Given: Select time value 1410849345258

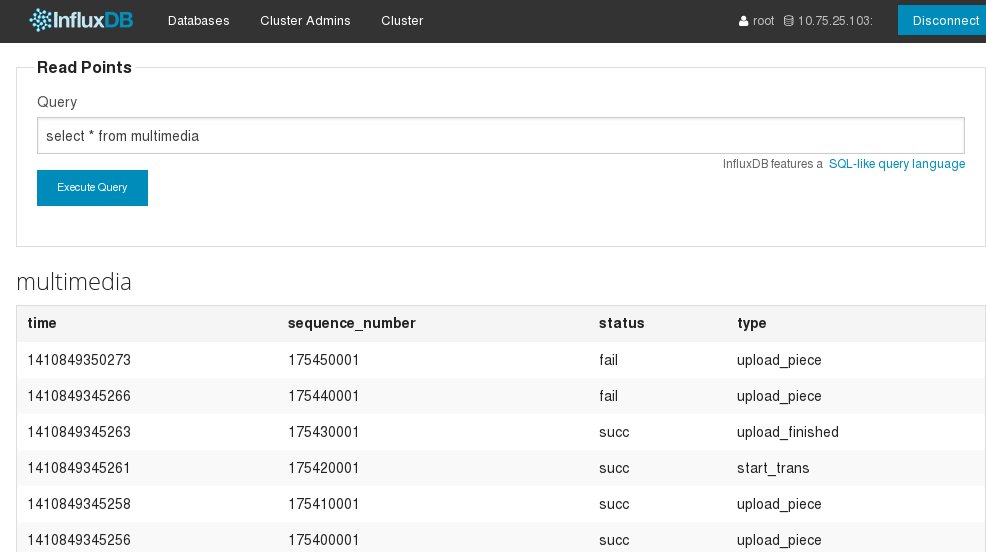Looking at the screenshot, I should point(79,504).
